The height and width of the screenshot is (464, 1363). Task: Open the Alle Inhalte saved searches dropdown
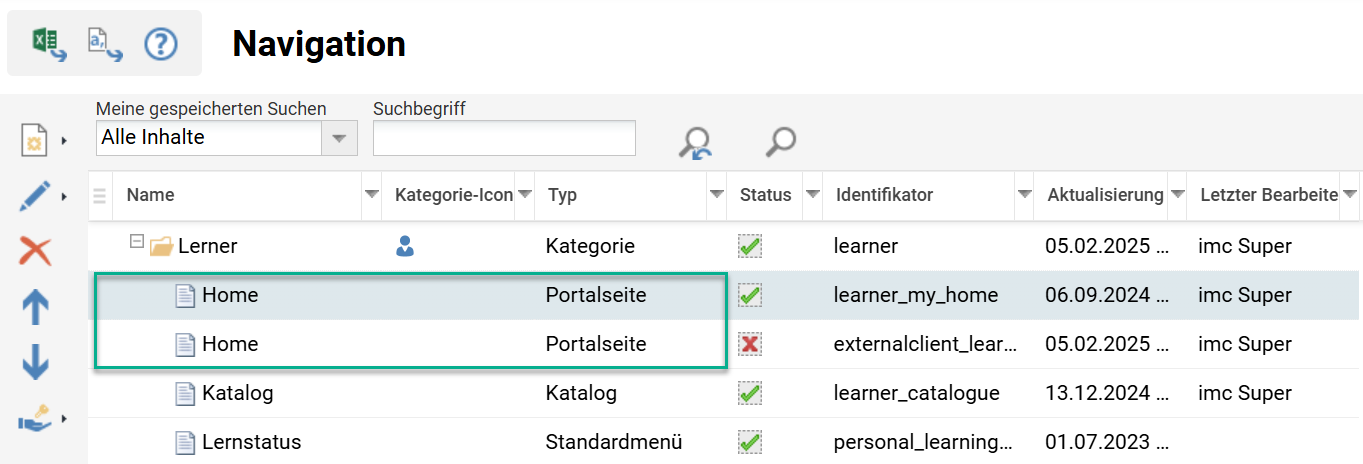pos(339,138)
